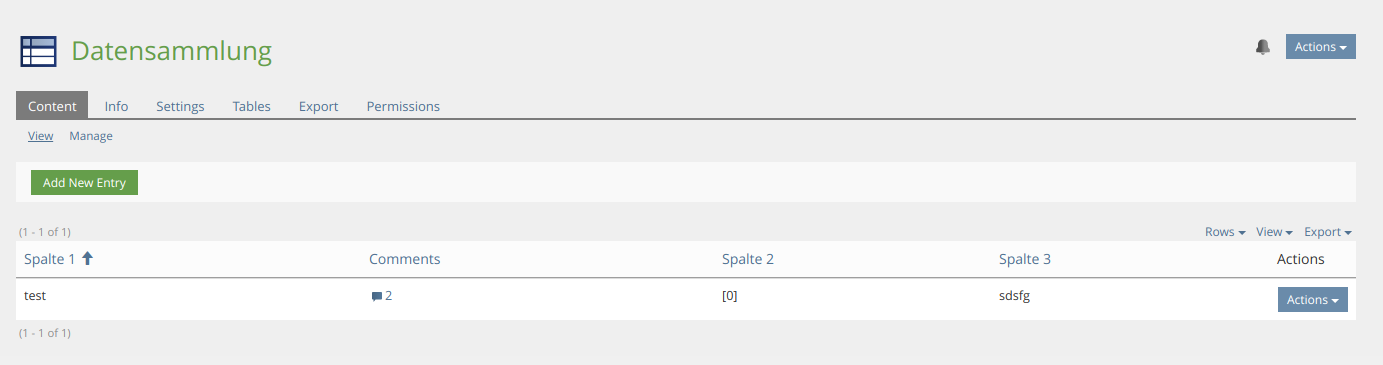Open the top-right Actions dropdown

[x=1320, y=47]
